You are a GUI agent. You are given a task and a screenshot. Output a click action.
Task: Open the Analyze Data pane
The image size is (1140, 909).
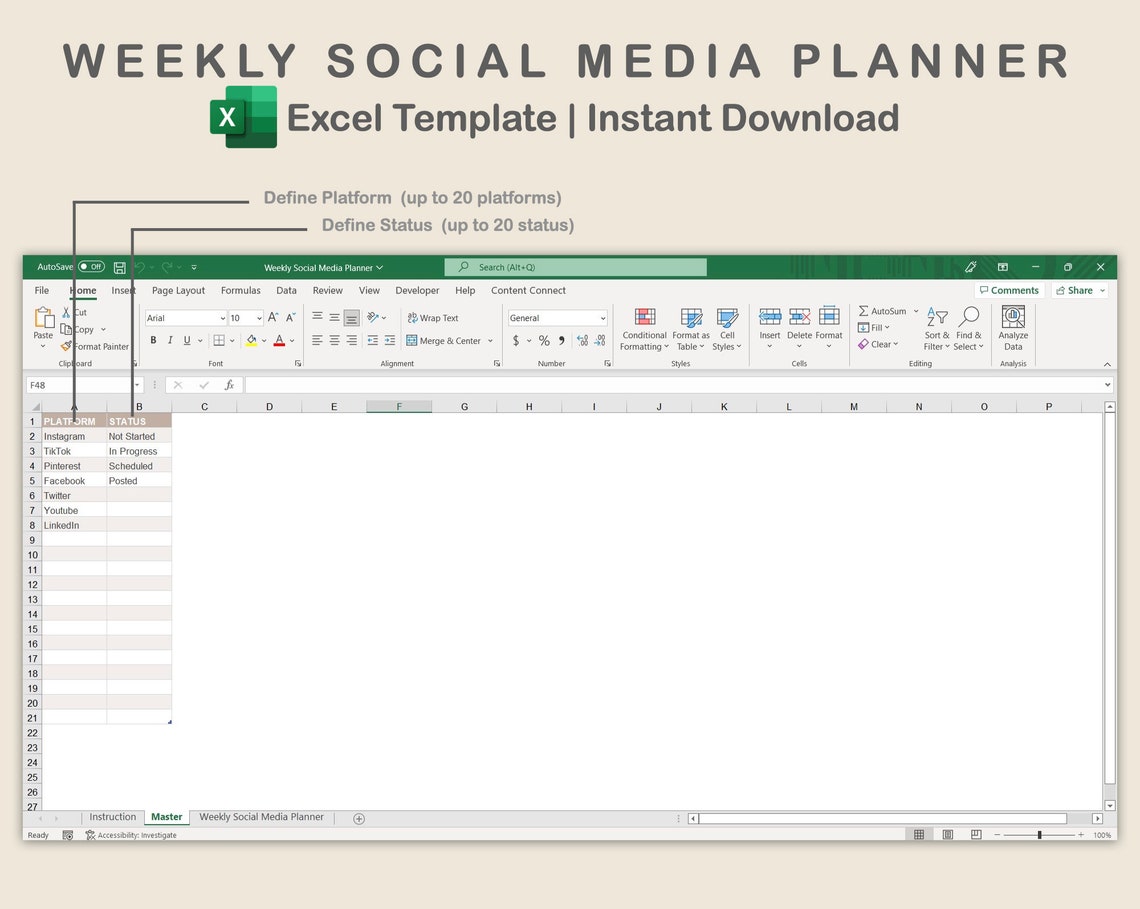pos(1013,328)
